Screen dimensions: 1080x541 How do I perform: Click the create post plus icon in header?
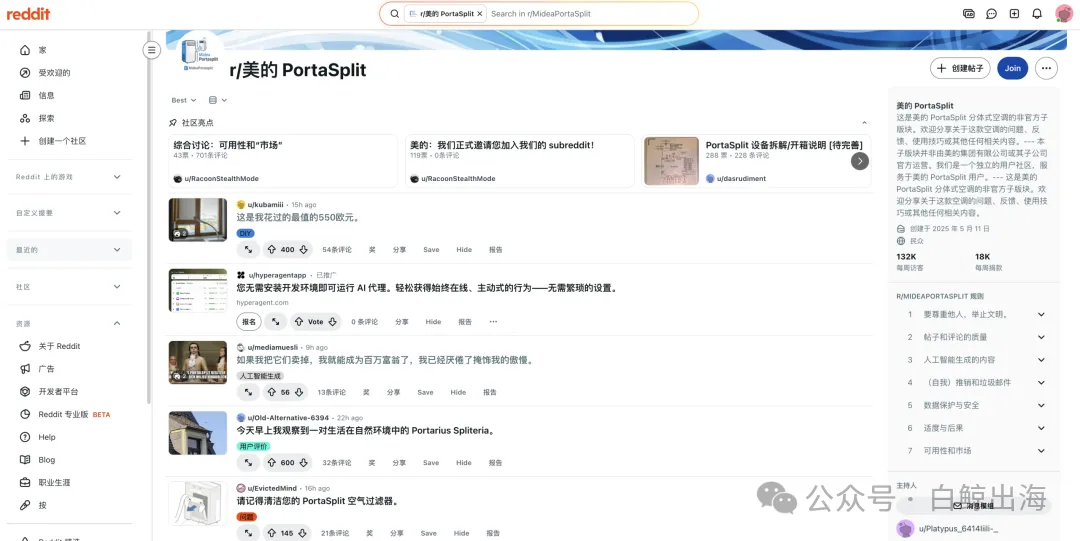coord(1014,14)
